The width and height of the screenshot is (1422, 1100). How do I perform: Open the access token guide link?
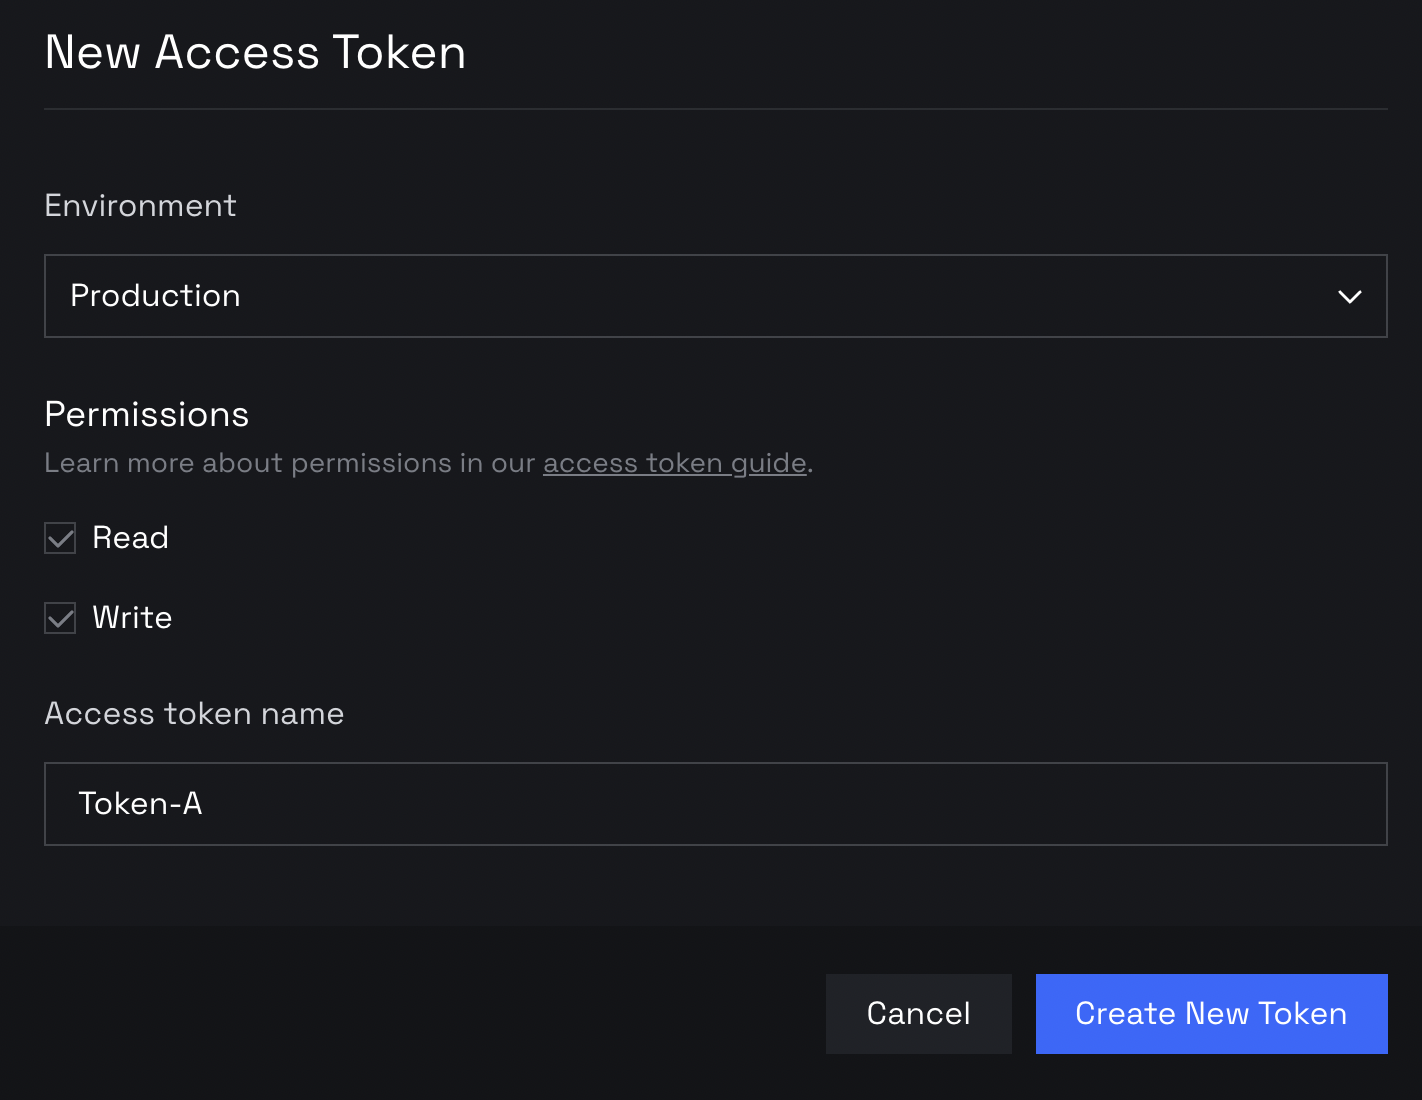(x=674, y=463)
